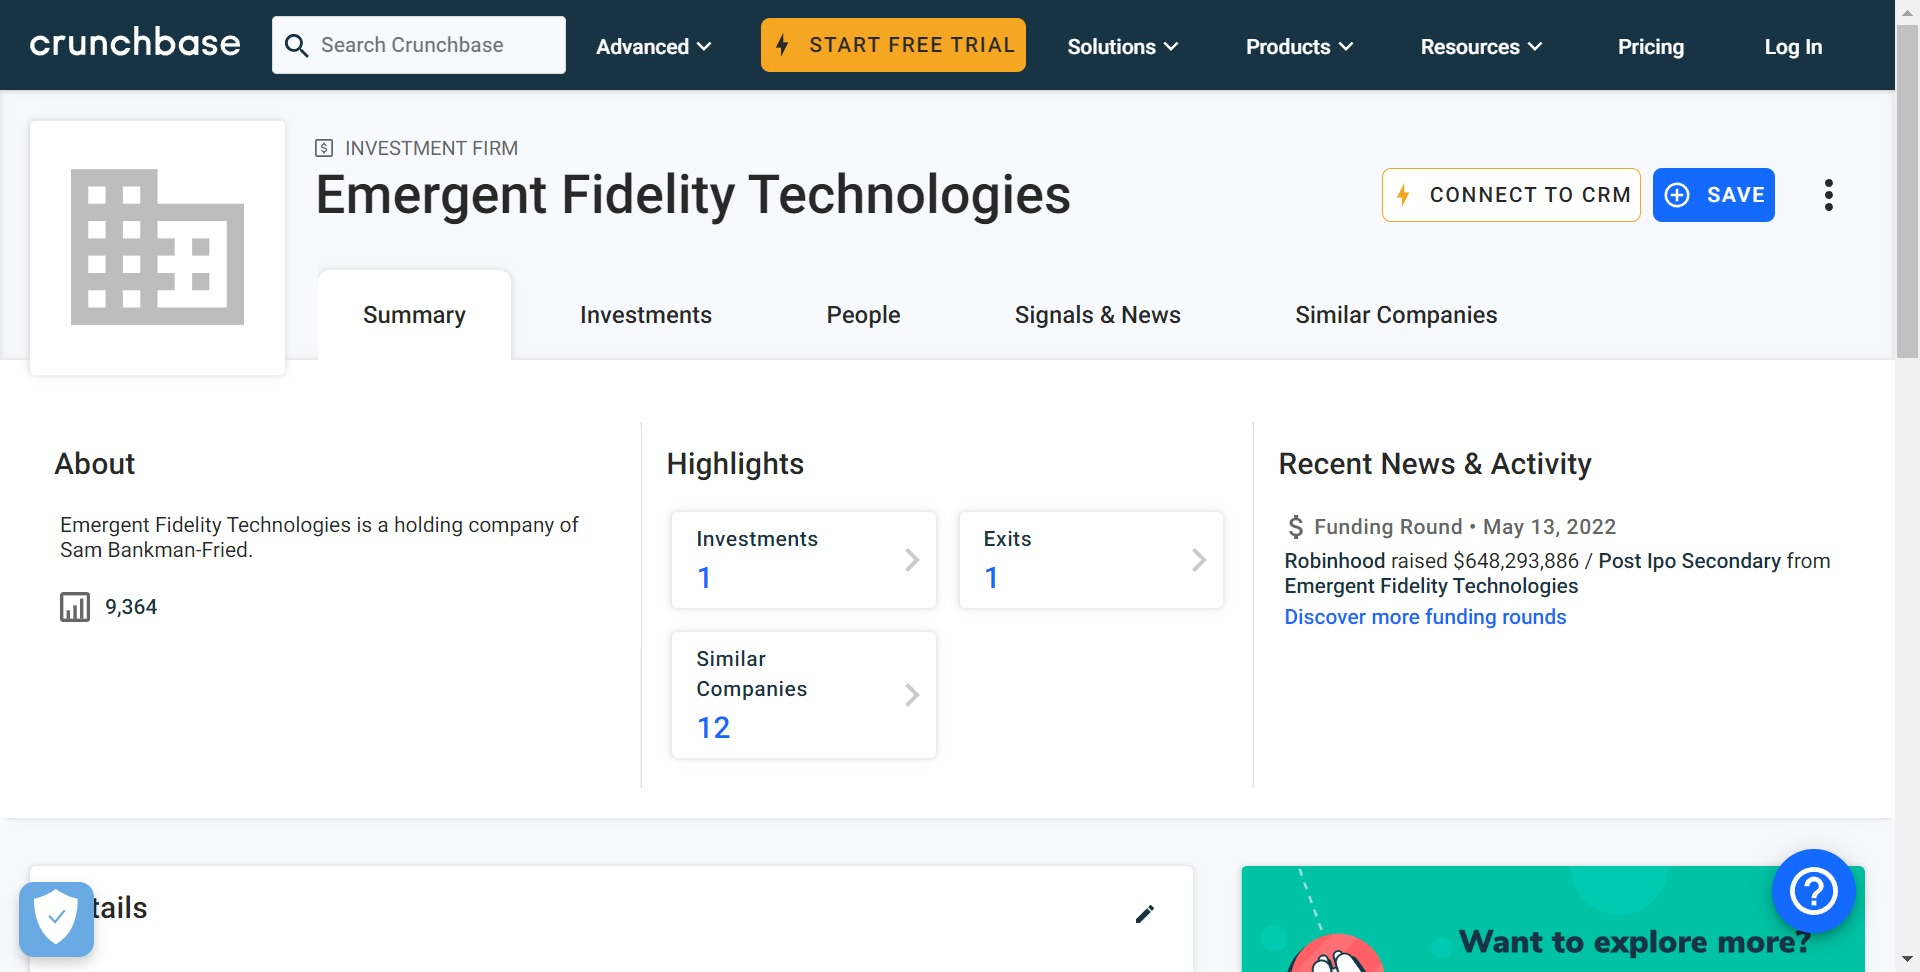
Task: Click the edit pencil icon
Action: point(1145,914)
